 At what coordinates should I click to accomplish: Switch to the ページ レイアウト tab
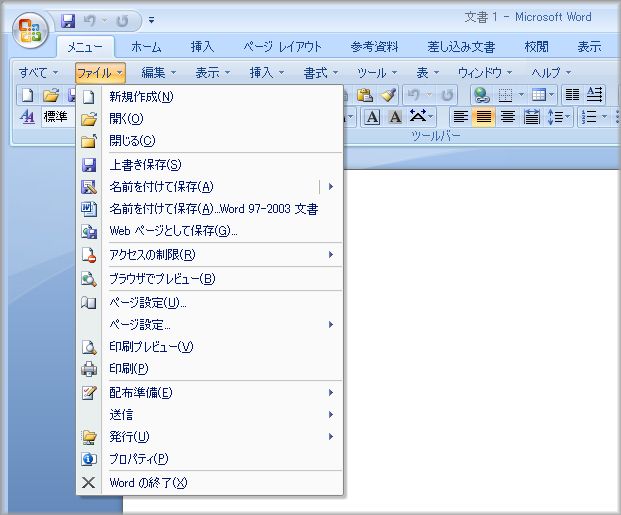pyautogui.click(x=282, y=47)
